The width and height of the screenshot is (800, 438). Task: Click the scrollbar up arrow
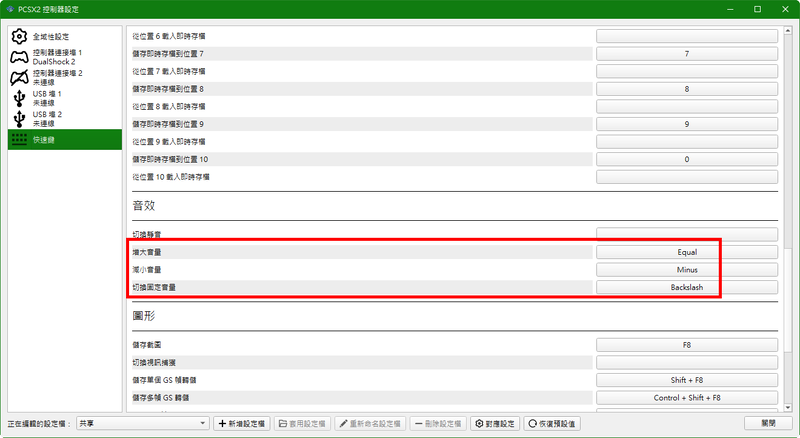788,31
